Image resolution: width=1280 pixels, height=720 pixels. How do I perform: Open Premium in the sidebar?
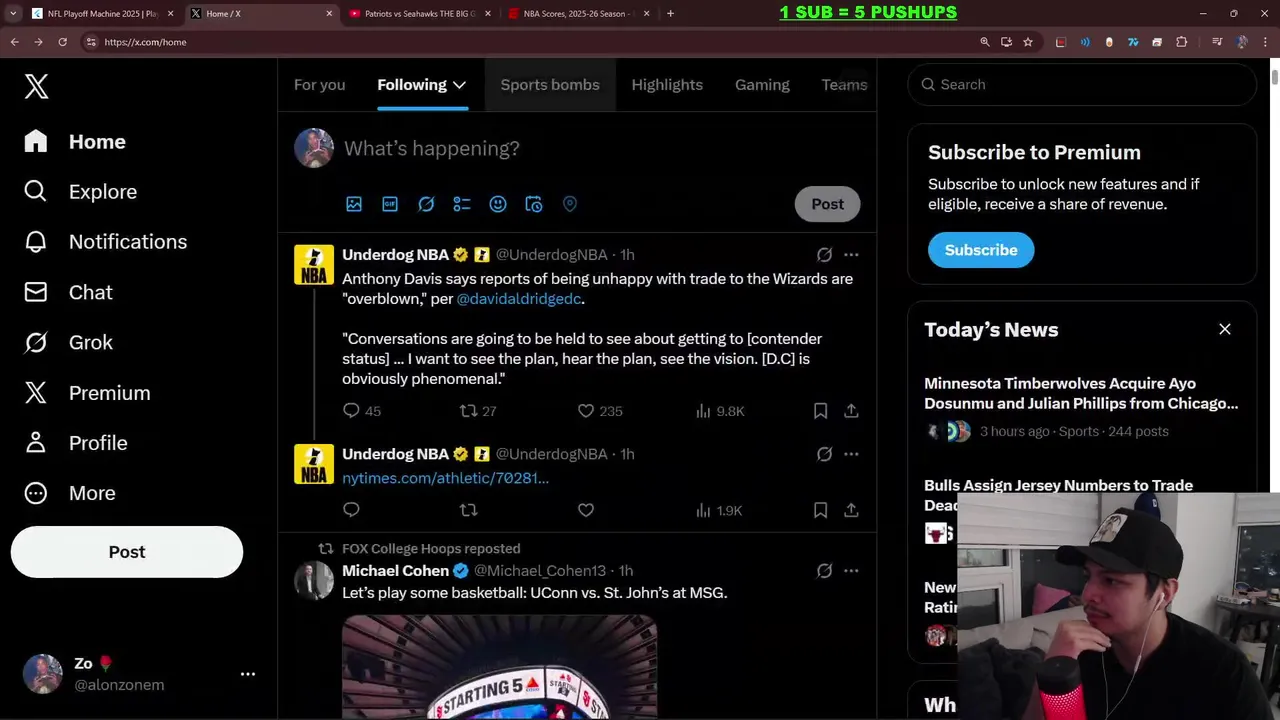click(87, 393)
